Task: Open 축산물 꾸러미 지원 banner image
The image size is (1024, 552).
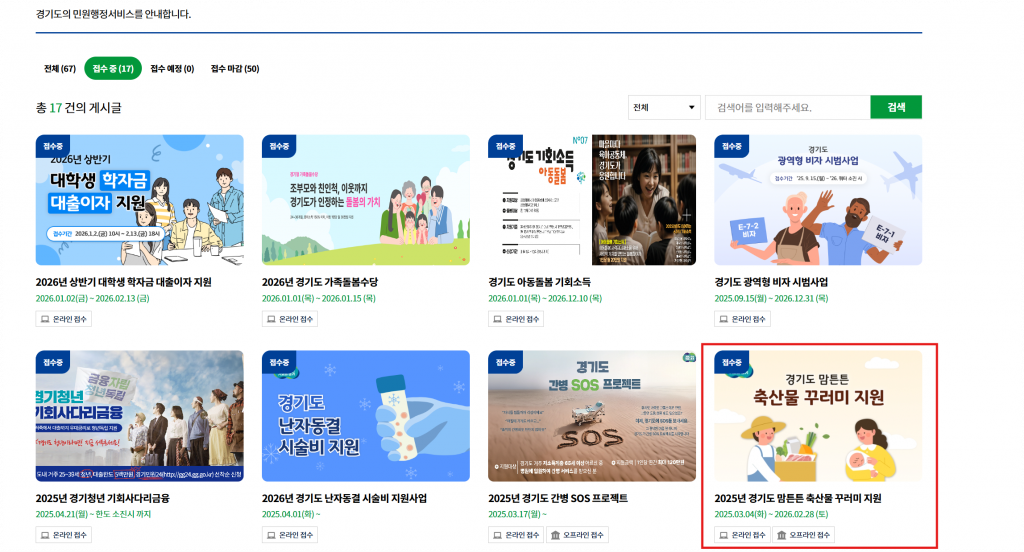Action: pyautogui.click(x=818, y=416)
